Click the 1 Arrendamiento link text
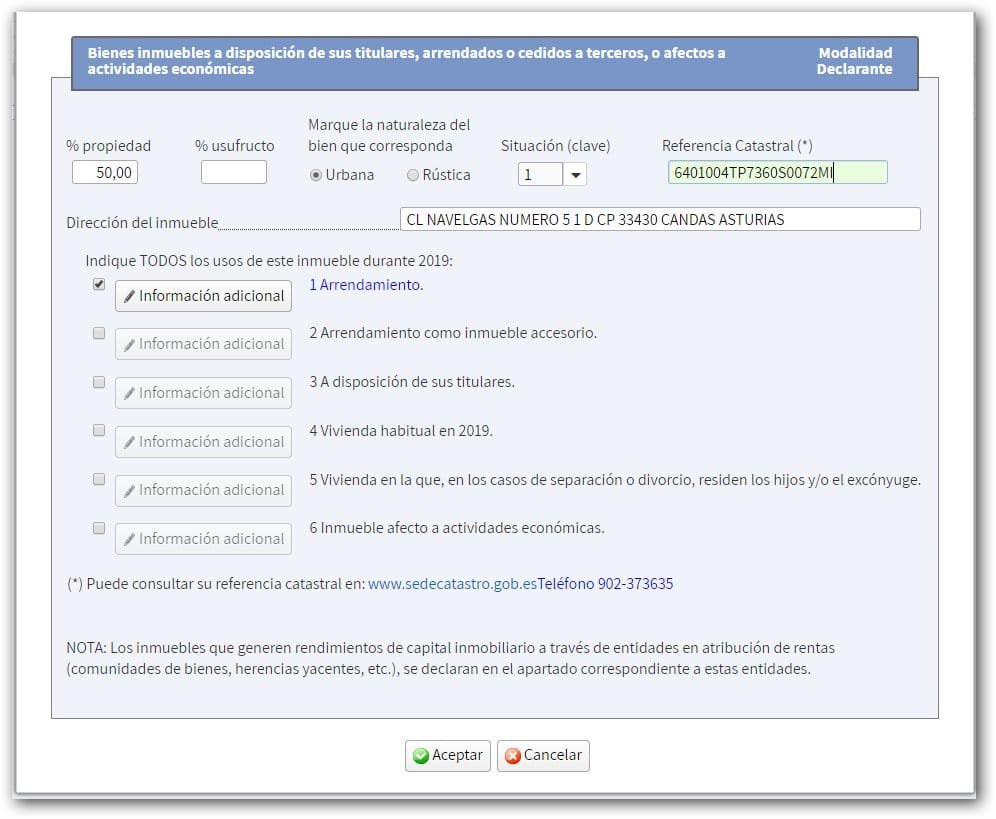Screen dimensions: 996x819 click(367, 285)
